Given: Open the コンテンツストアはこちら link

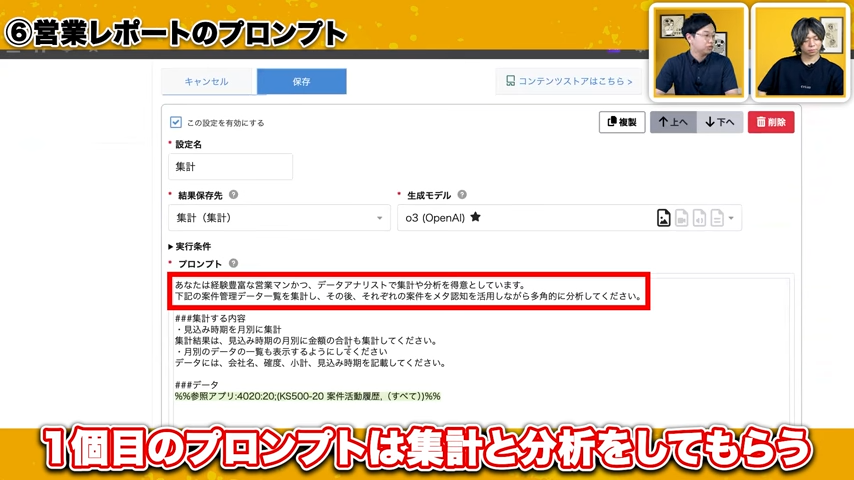Looking at the screenshot, I should (569, 81).
